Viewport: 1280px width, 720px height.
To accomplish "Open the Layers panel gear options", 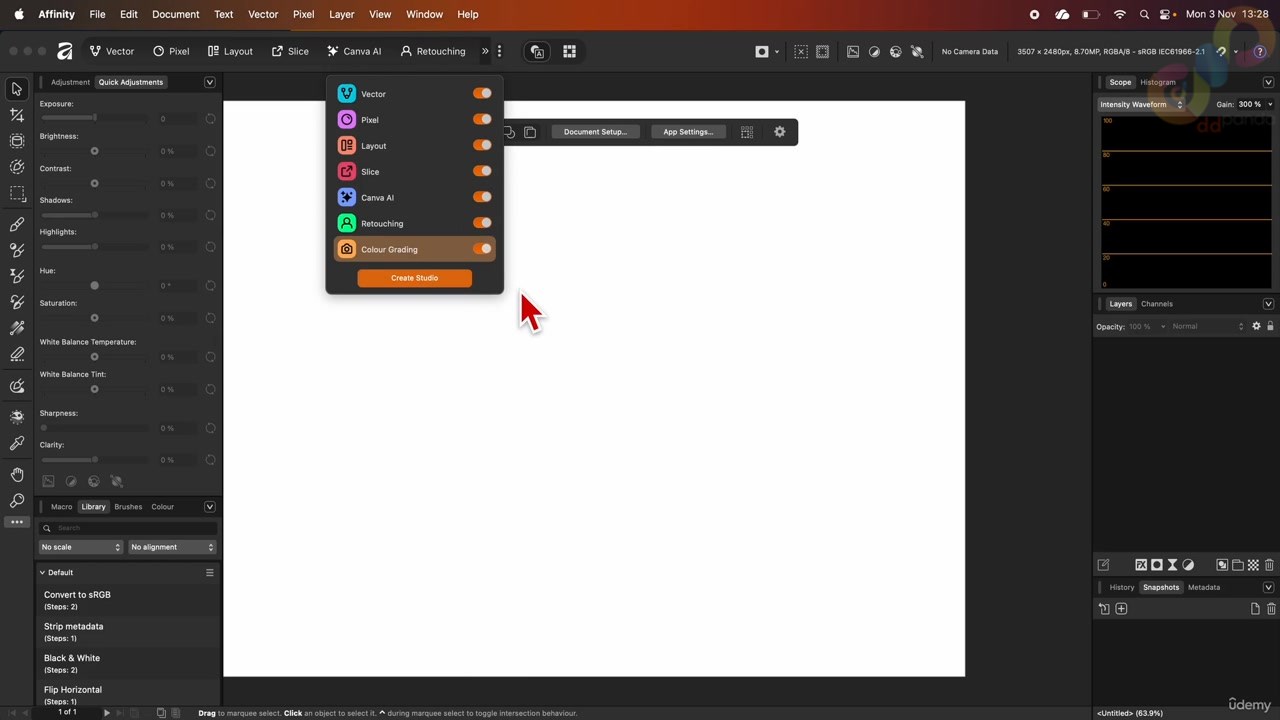I will (1257, 326).
